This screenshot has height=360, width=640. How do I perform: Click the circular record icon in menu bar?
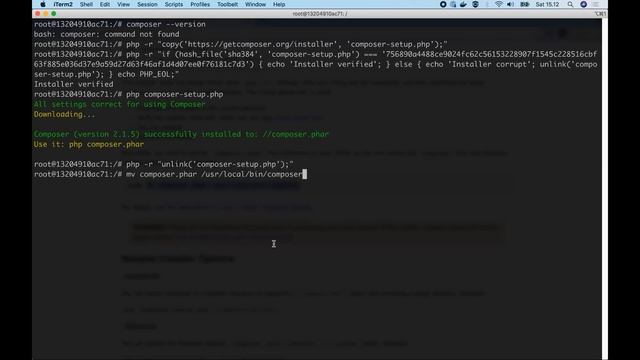coord(443,4)
